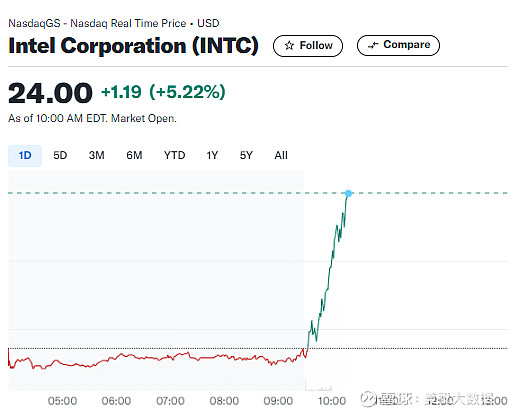This screenshot has height=414, width=508.
Task: Click the 'As of 10:00 AM EDT' text
Action: tap(57, 118)
